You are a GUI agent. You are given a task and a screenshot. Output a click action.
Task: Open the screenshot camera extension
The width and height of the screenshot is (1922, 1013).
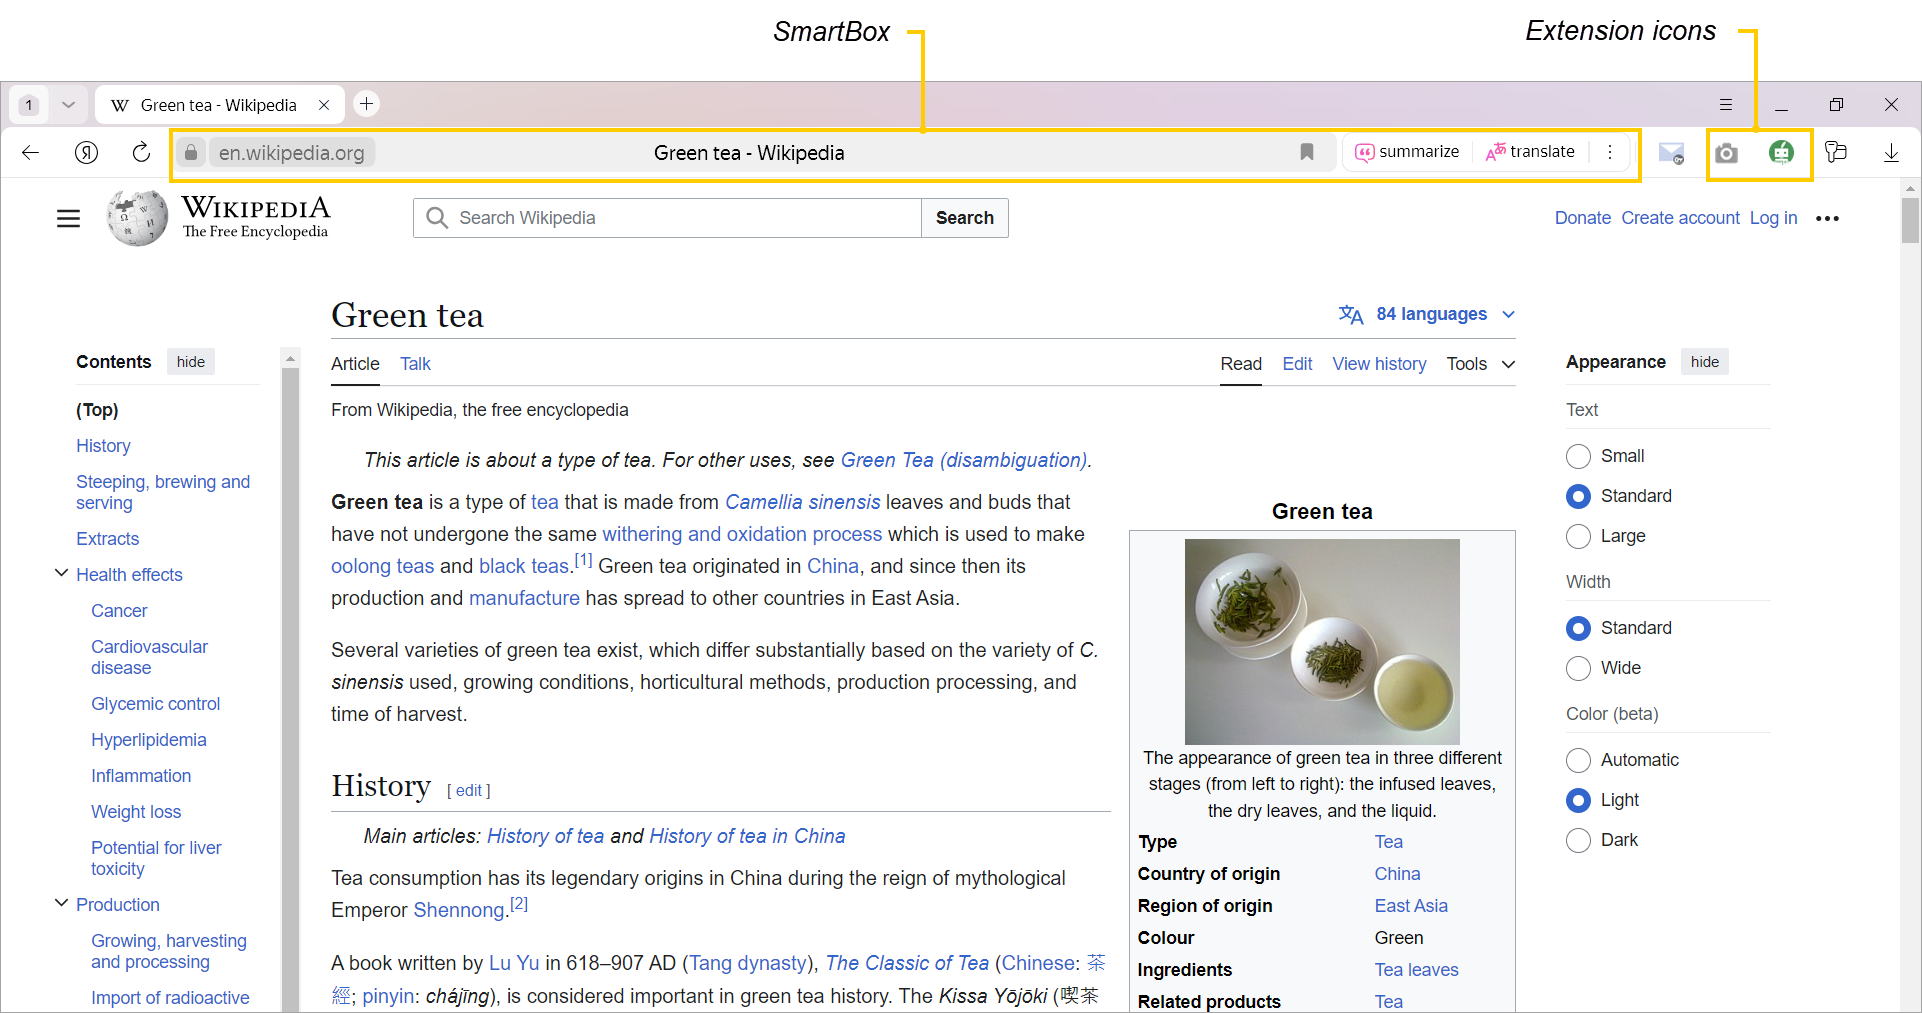pyautogui.click(x=1726, y=153)
